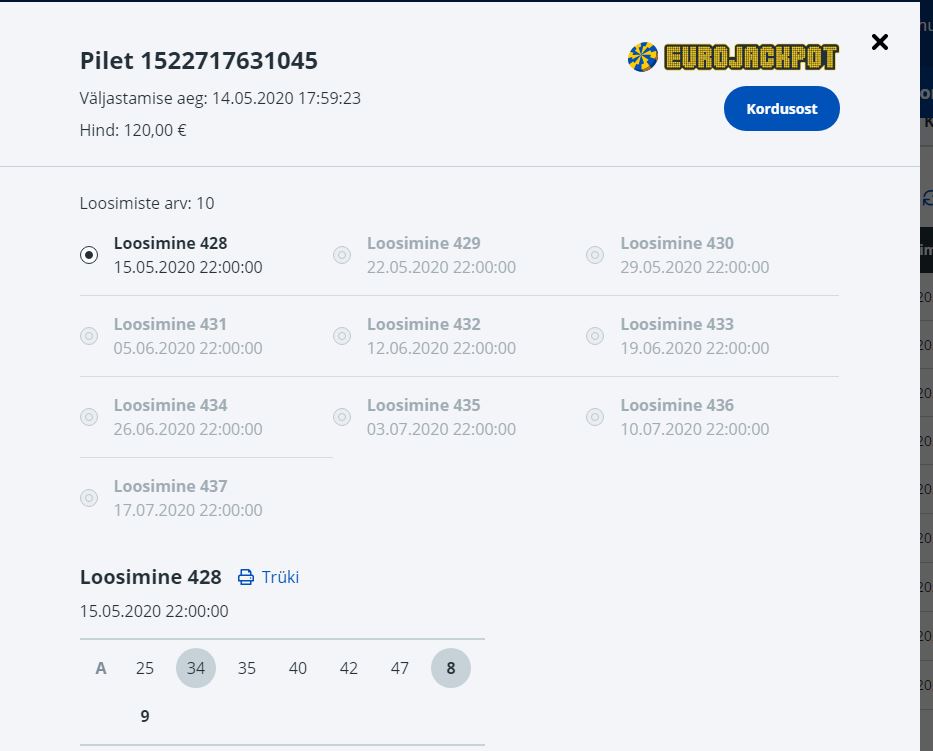This screenshot has height=751, width=933.
Task: Select Loosimine 436 dated 10.07.2020
Action: (x=595, y=417)
